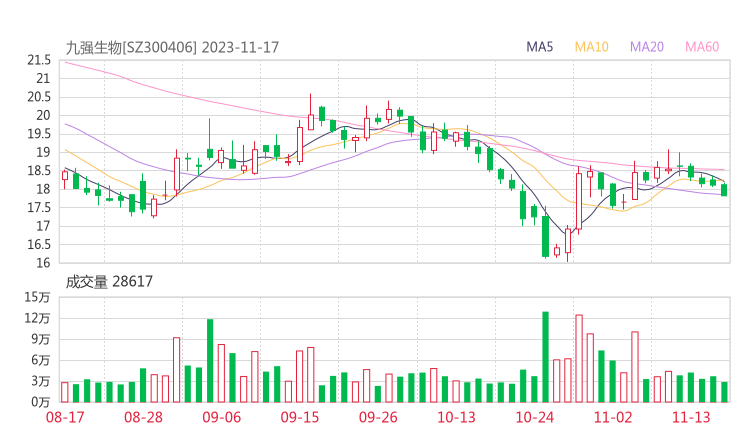Image resolution: width=740 pixels, height=440 pixels.
Task: Click the 16 price axis label
Action: tap(43, 262)
